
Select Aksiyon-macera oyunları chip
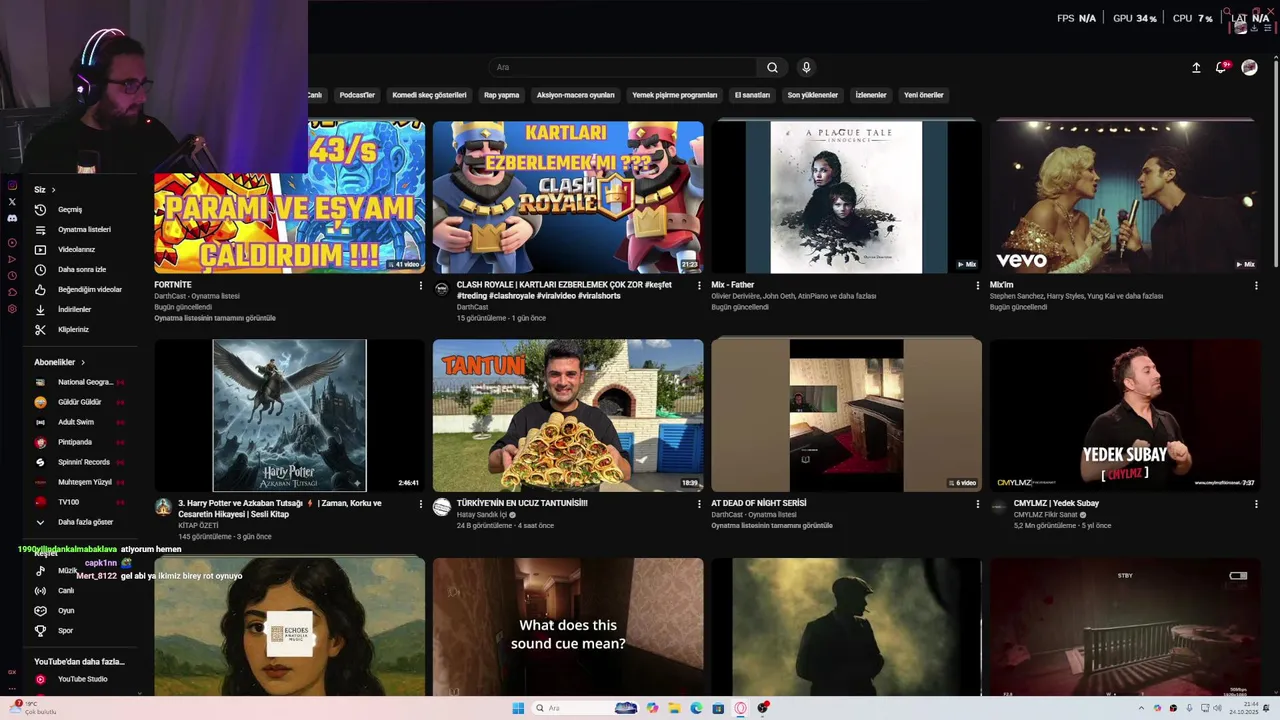click(576, 95)
